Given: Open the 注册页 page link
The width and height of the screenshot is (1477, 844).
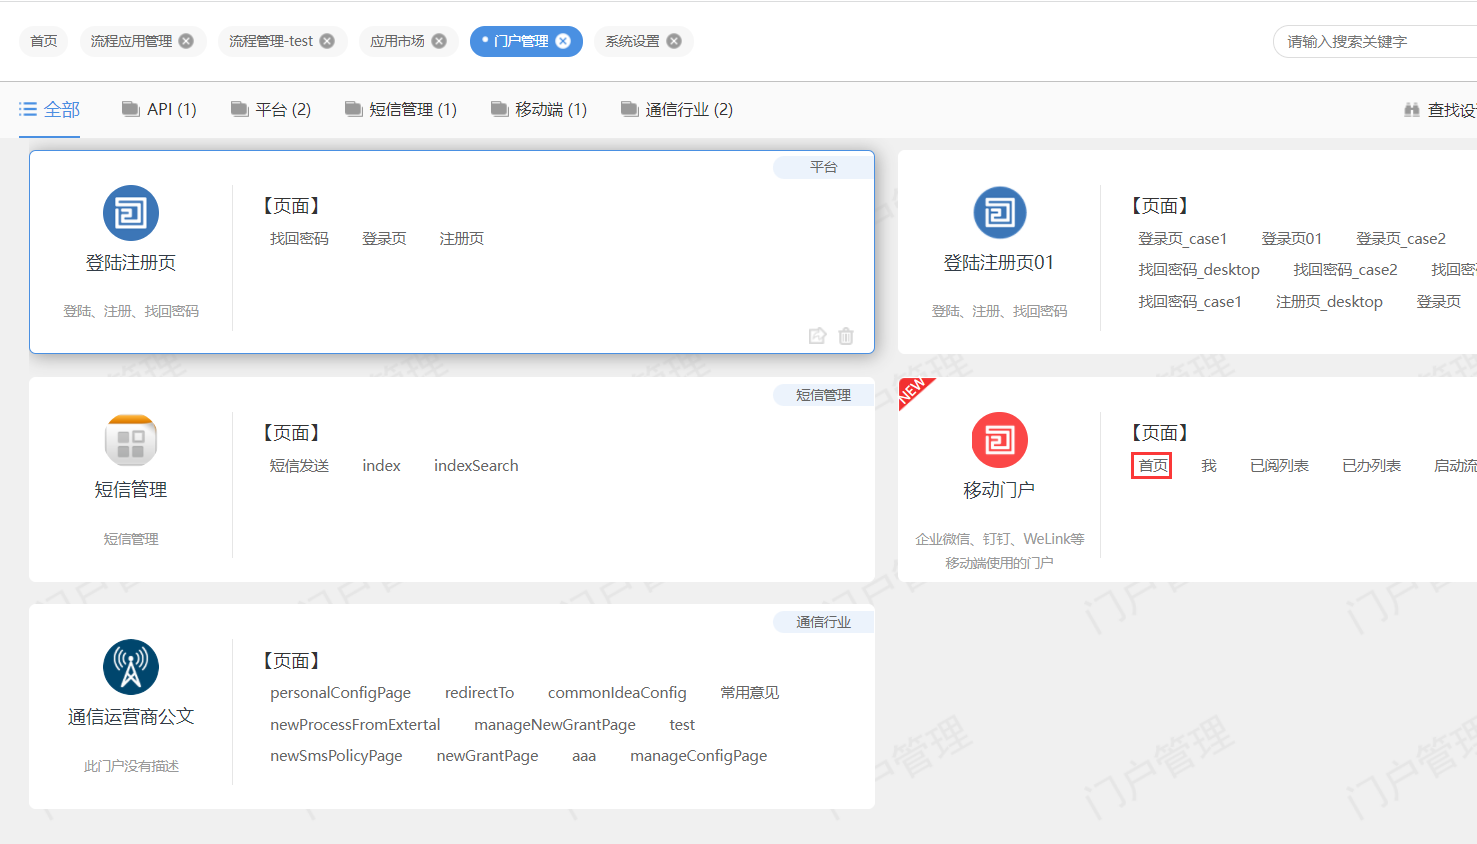Looking at the screenshot, I should point(462,239).
